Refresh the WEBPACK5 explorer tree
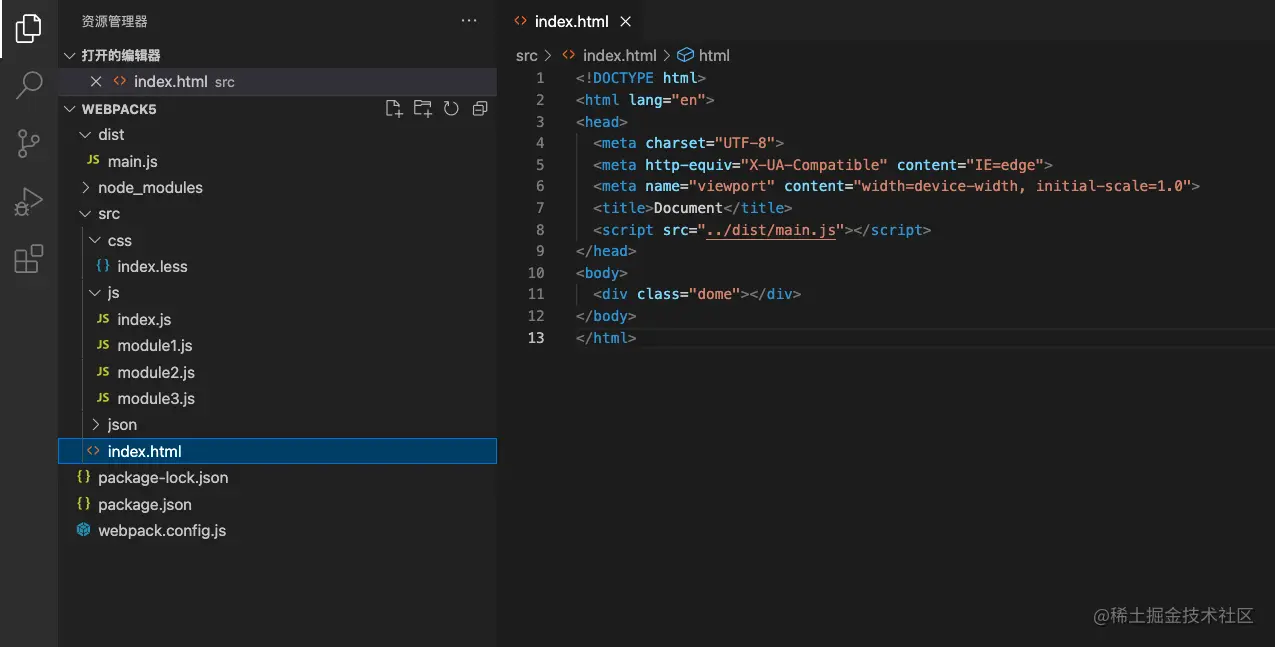The image size is (1275, 647). click(451, 109)
